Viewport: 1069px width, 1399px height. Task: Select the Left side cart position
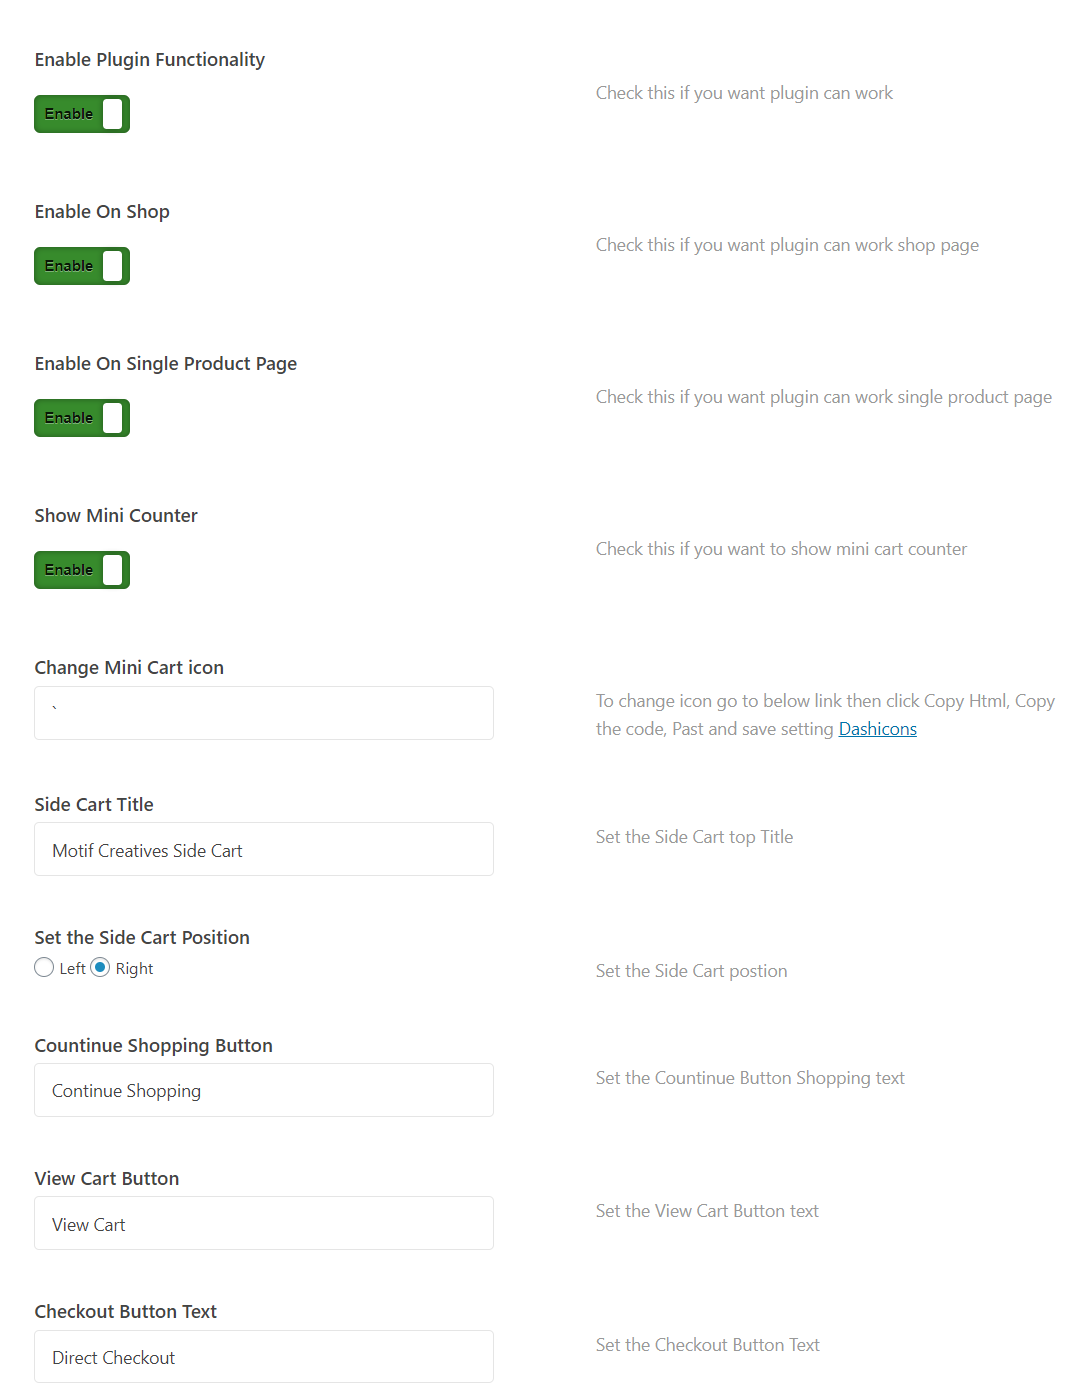click(x=44, y=968)
